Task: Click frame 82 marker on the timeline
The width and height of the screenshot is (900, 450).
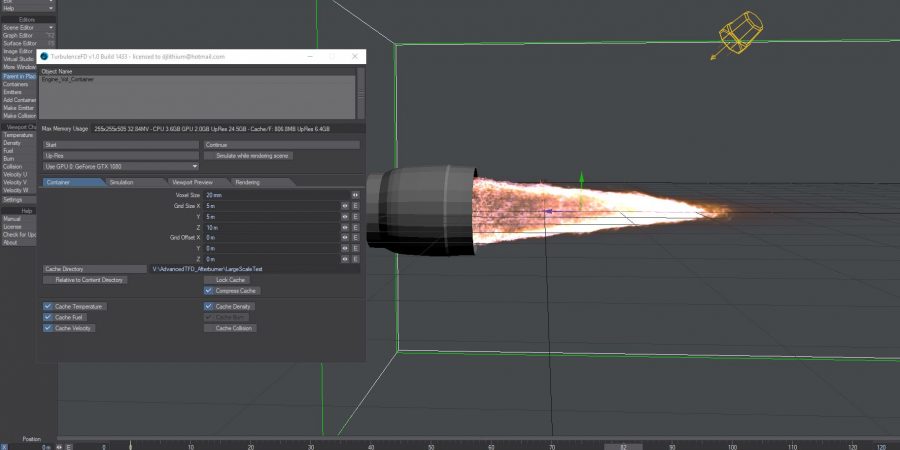Action: pos(623,447)
